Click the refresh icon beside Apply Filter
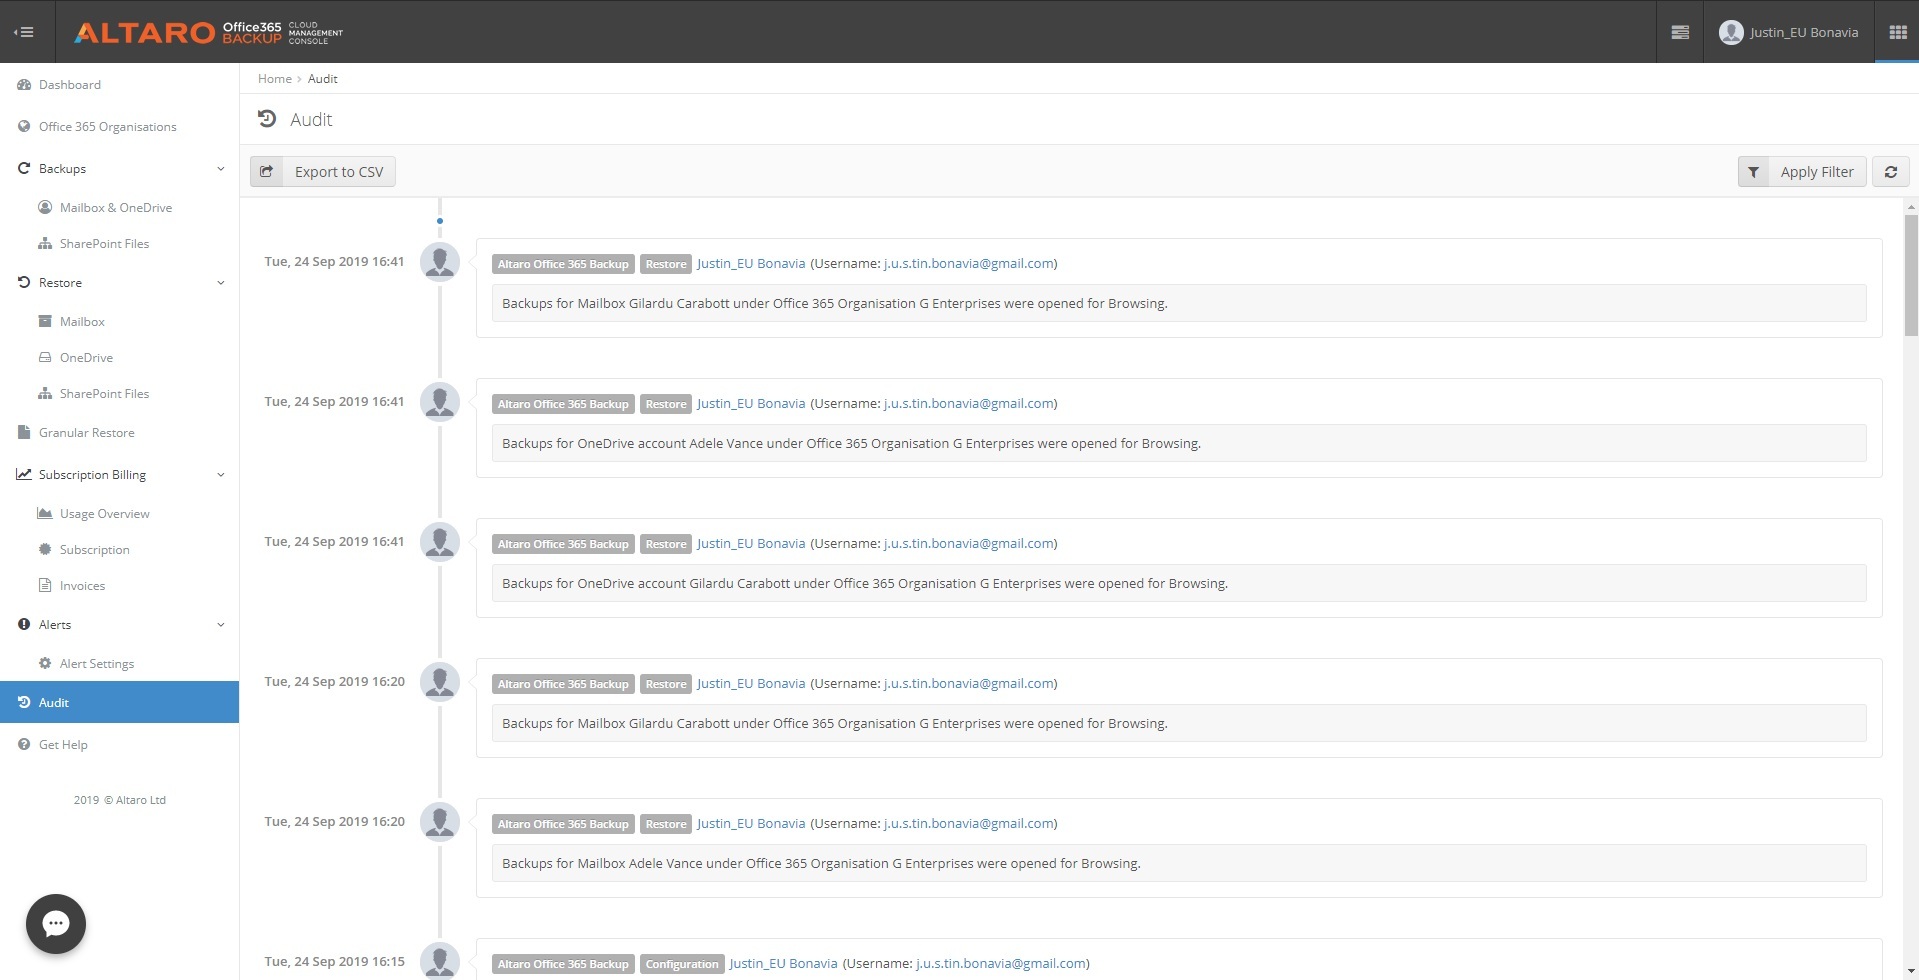1919x980 pixels. click(x=1890, y=172)
